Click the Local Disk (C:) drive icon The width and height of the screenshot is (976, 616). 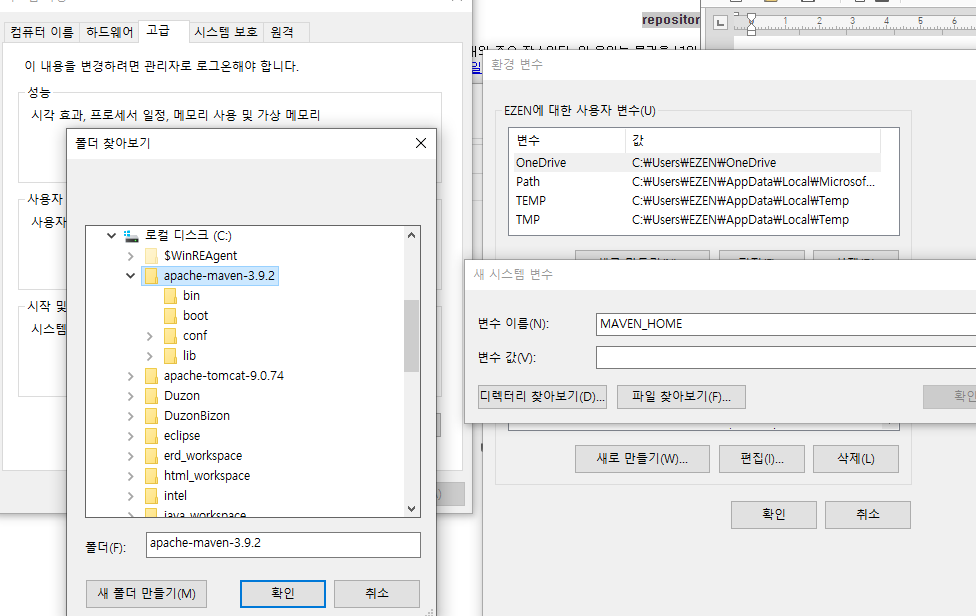(x=131, y=236)
